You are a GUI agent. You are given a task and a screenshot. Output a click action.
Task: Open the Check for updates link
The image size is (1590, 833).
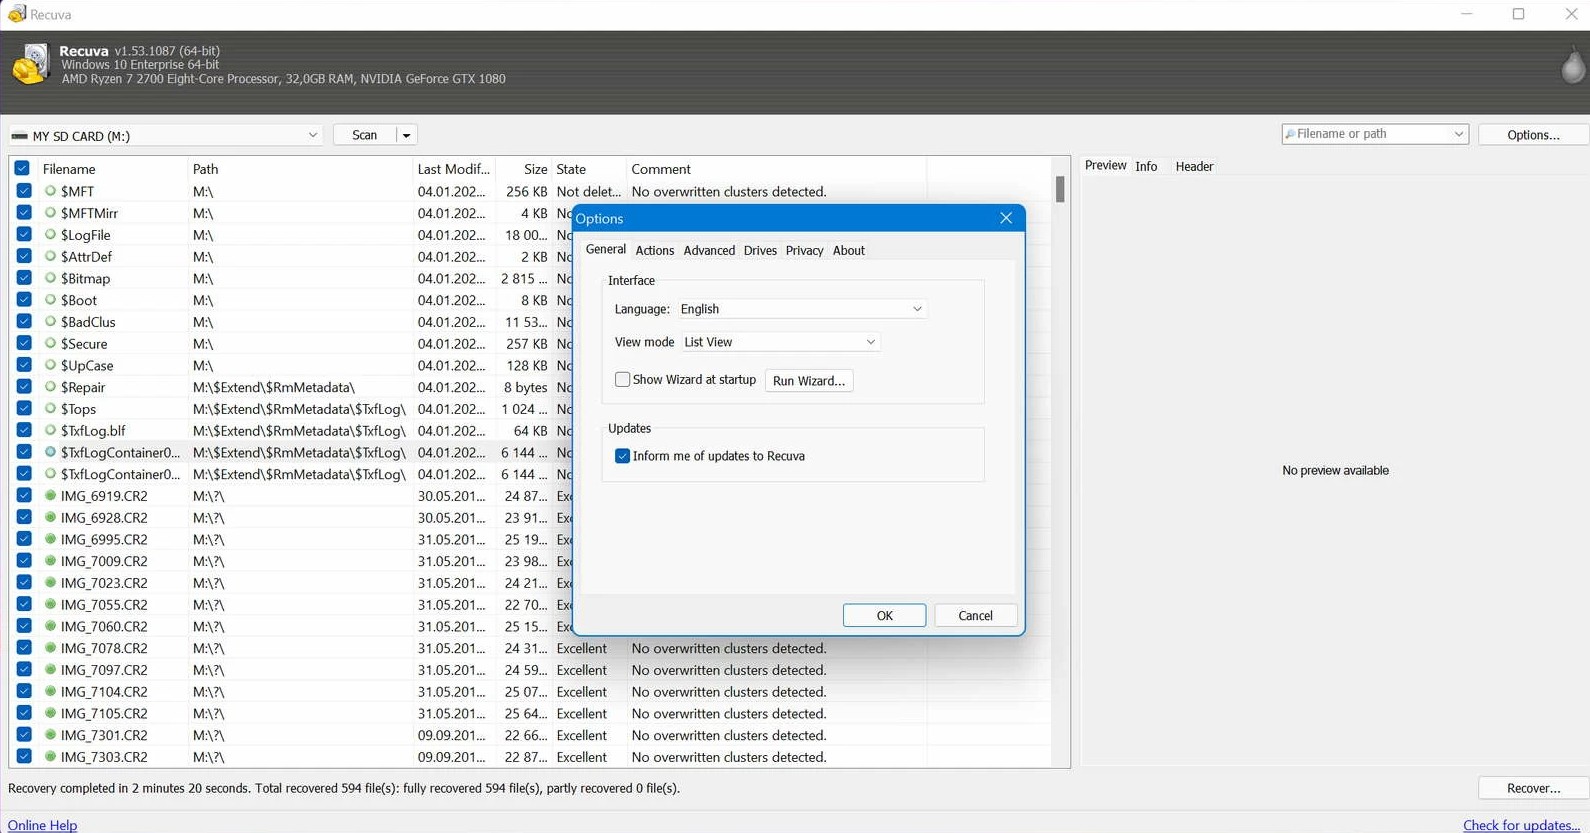pos(1521,825)
